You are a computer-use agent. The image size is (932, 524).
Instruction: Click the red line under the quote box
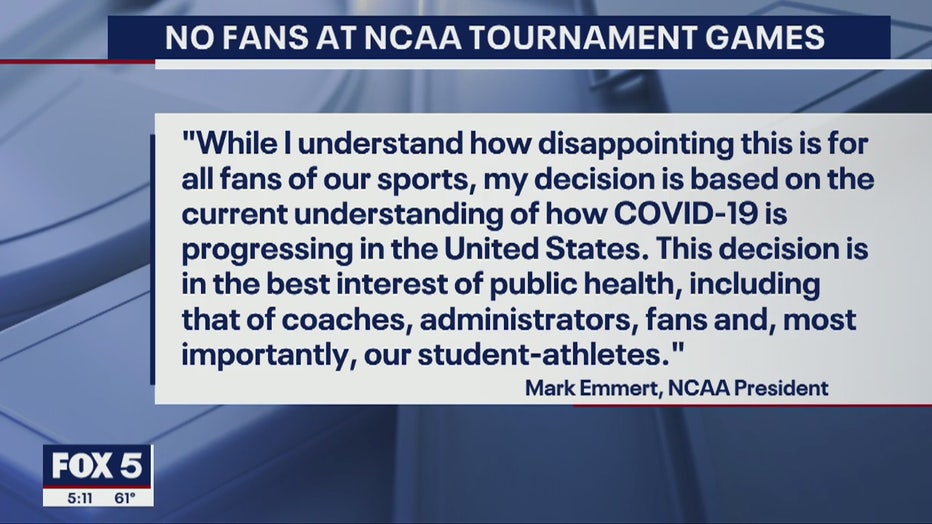(x=752, y=405)
